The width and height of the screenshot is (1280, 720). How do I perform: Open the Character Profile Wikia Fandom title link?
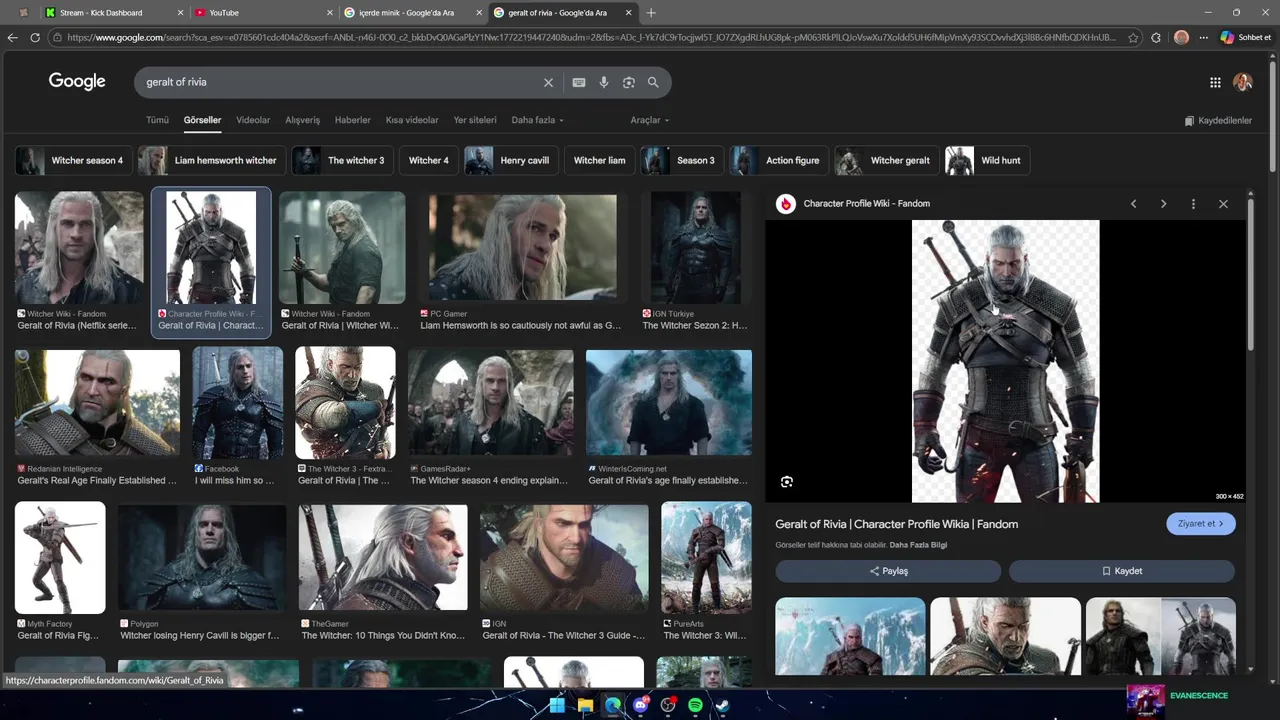tap(896, 524)
